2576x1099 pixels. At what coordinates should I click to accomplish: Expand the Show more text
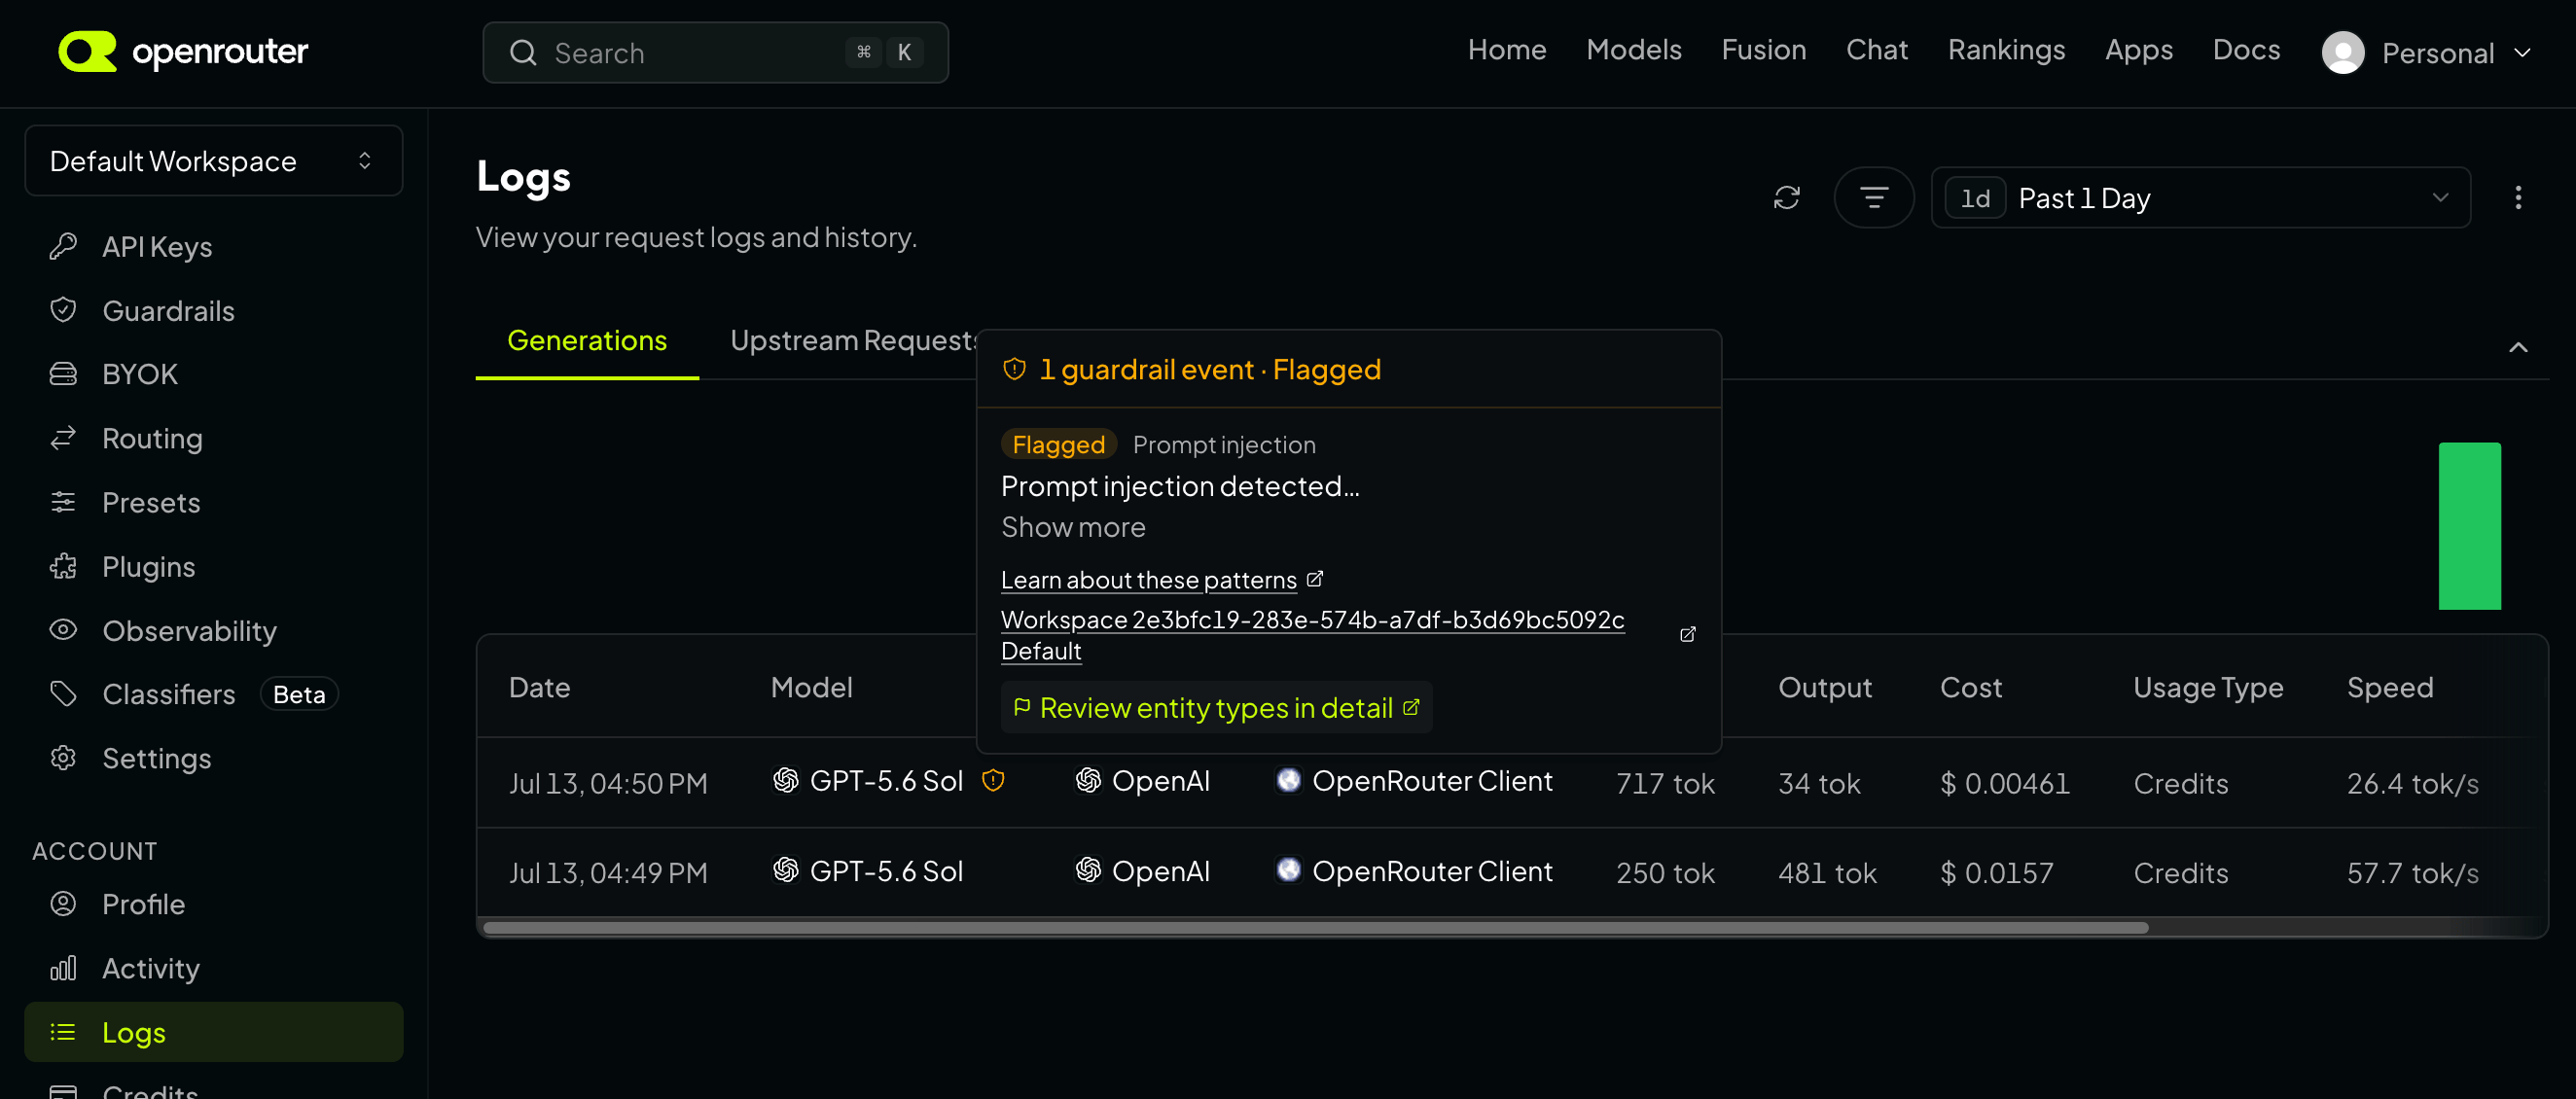click(x=1073, y=527)
